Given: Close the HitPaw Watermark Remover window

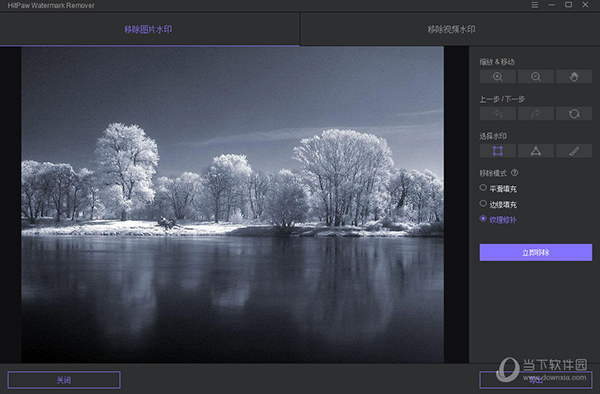Looking at the screenshot, I should click(585, 5).
